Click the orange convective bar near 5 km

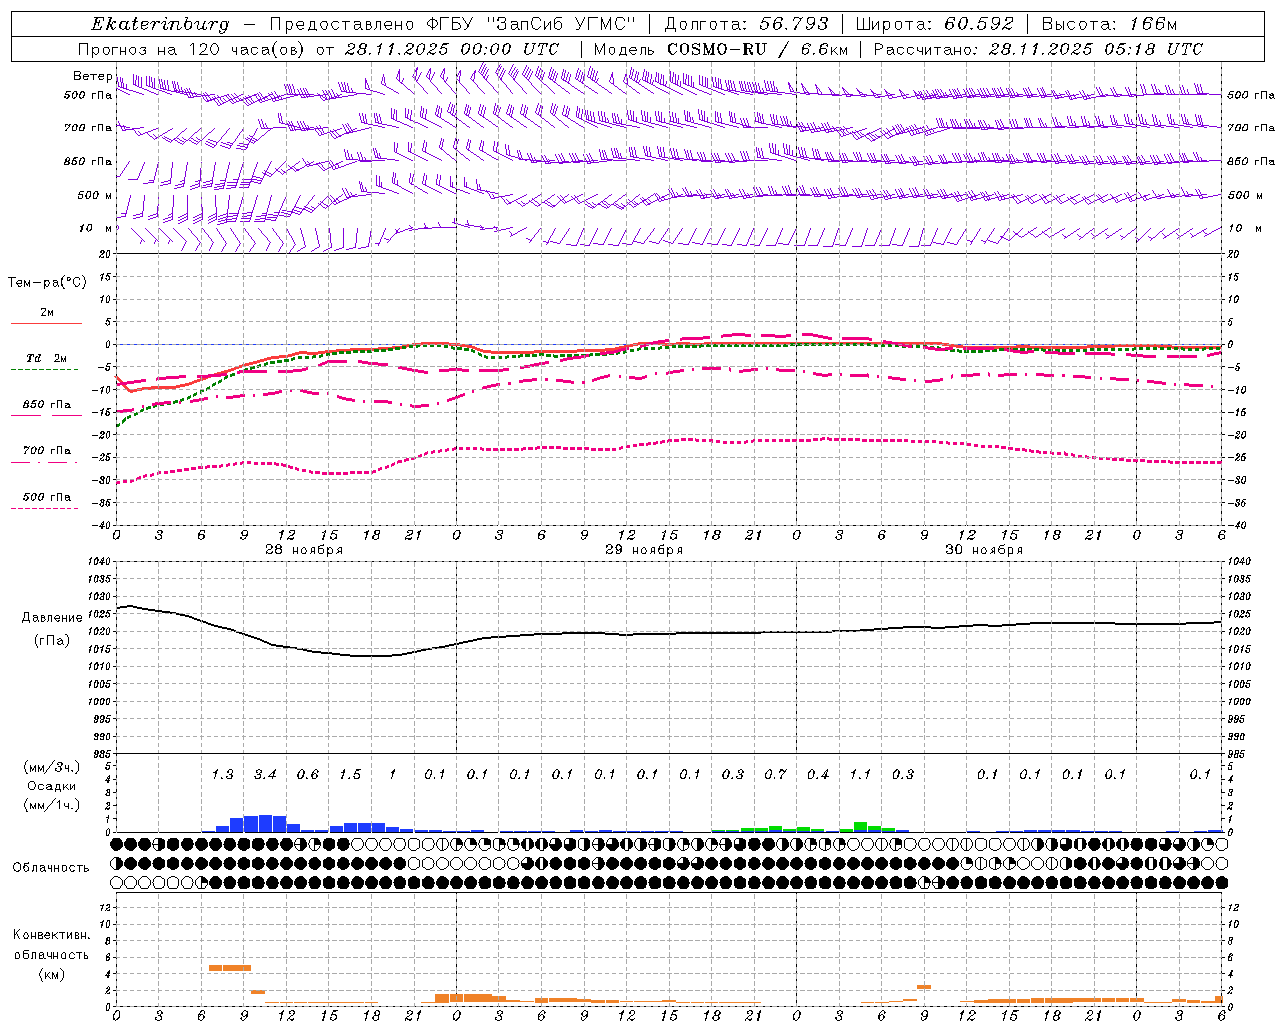tap(230, 967)
